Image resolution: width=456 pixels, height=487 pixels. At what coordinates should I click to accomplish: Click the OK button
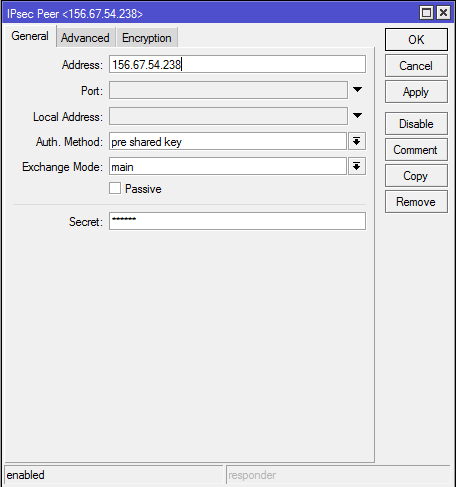pyautogui.click(x=416, y=40)
